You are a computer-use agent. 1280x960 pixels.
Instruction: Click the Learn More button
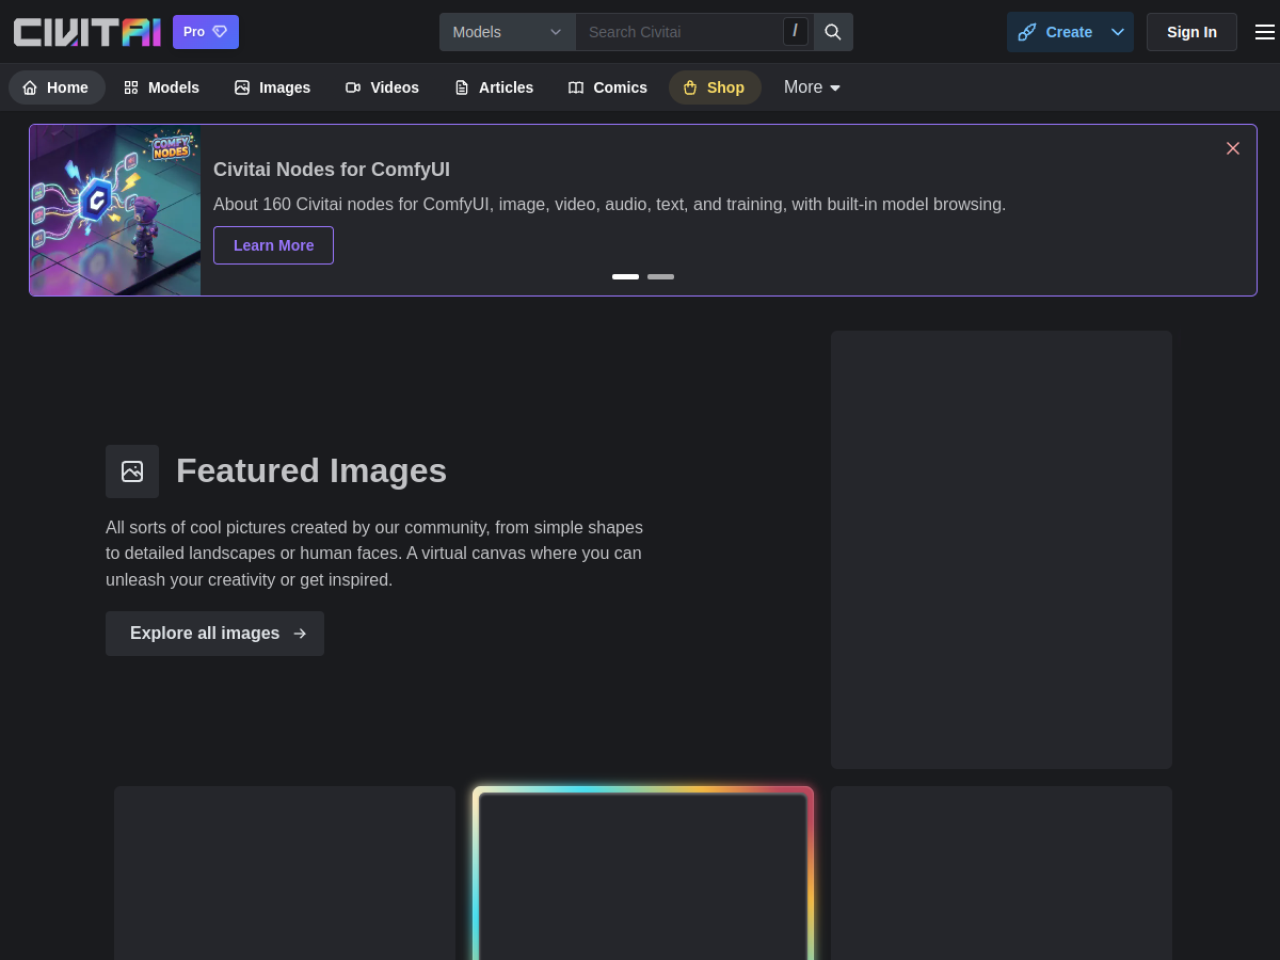273,245
